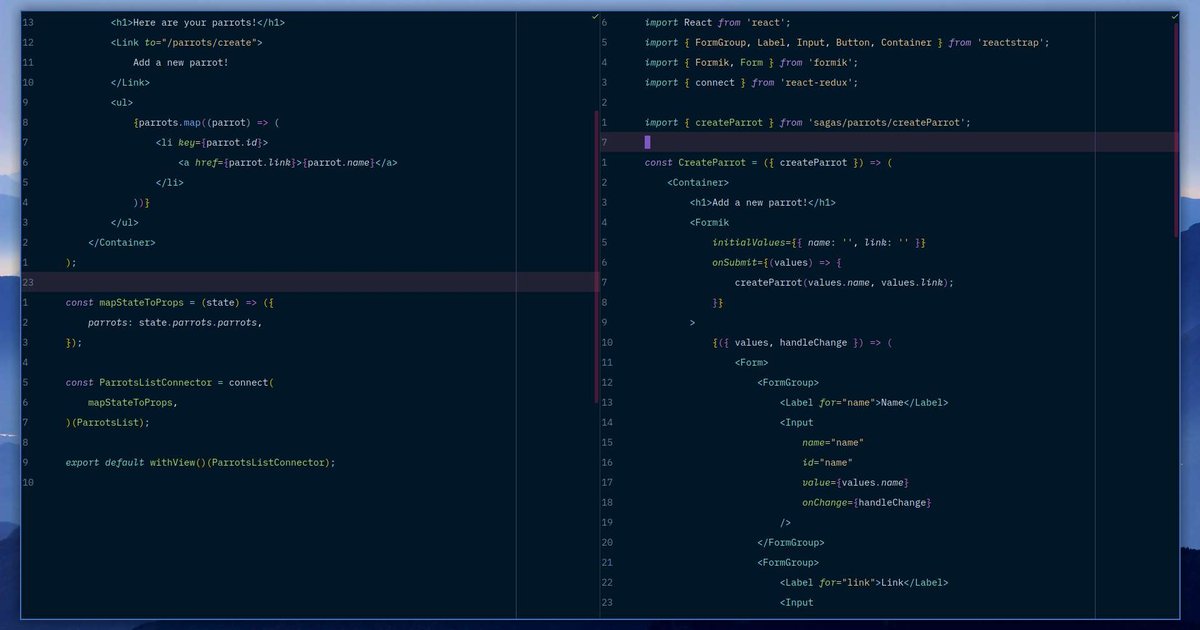Click <Label for="name">Name</Label> line
The height and width of the screenshot is (630, 1200).
click(864, 402)
